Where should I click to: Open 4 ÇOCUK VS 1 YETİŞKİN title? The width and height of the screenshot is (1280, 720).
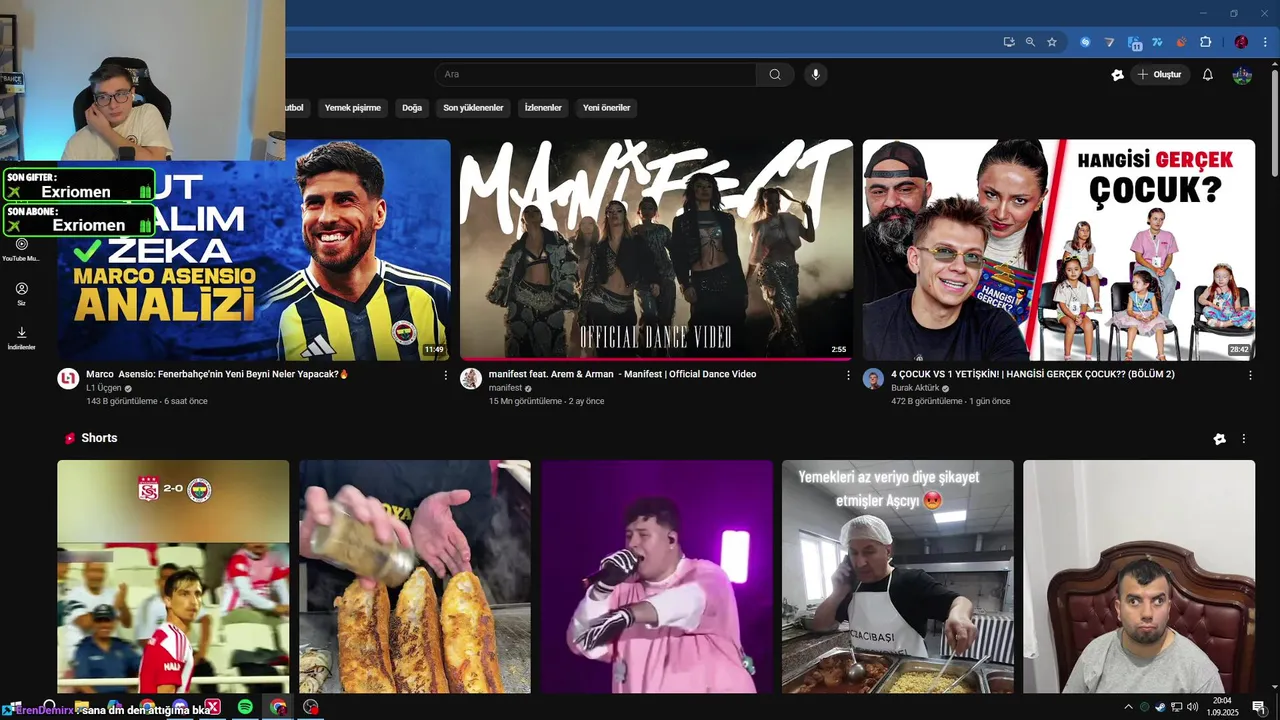[x=1033, y=374]
